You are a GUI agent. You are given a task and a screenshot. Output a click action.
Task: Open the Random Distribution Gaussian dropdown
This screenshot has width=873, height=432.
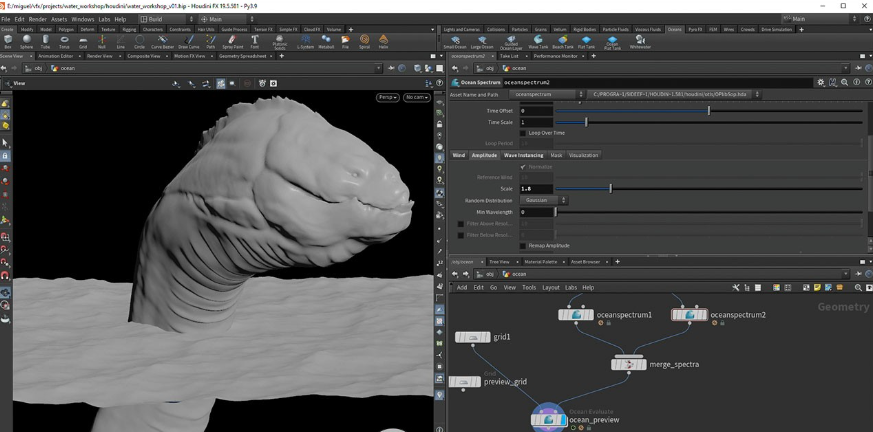coord(544,200)
